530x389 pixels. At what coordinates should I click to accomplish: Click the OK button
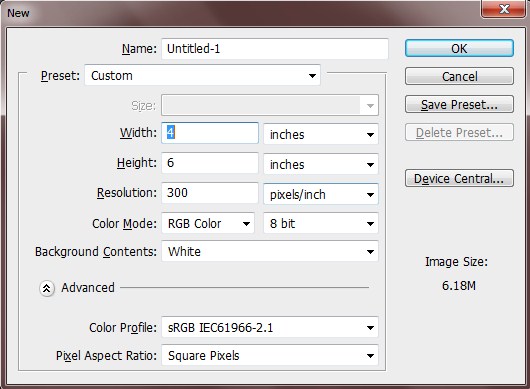[x=459, y=48]
